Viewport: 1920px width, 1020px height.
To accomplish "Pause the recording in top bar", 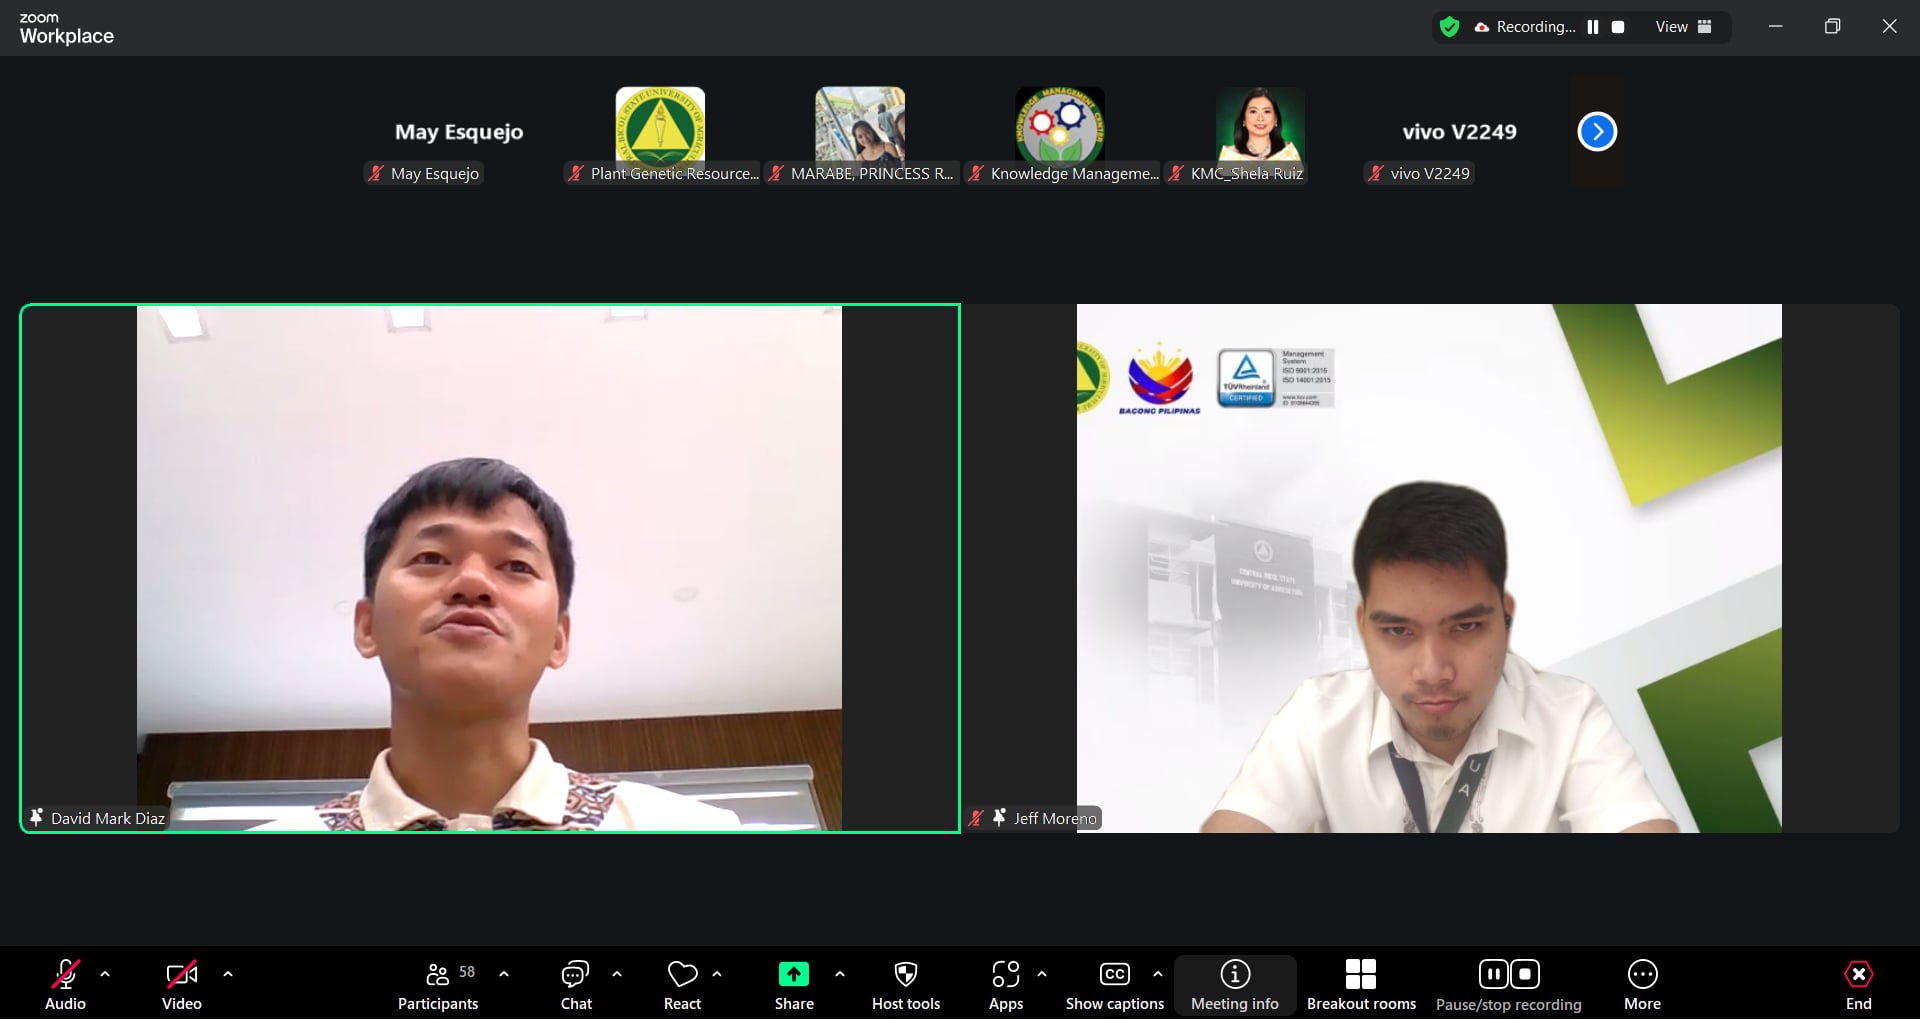I will pos(1593,27).
